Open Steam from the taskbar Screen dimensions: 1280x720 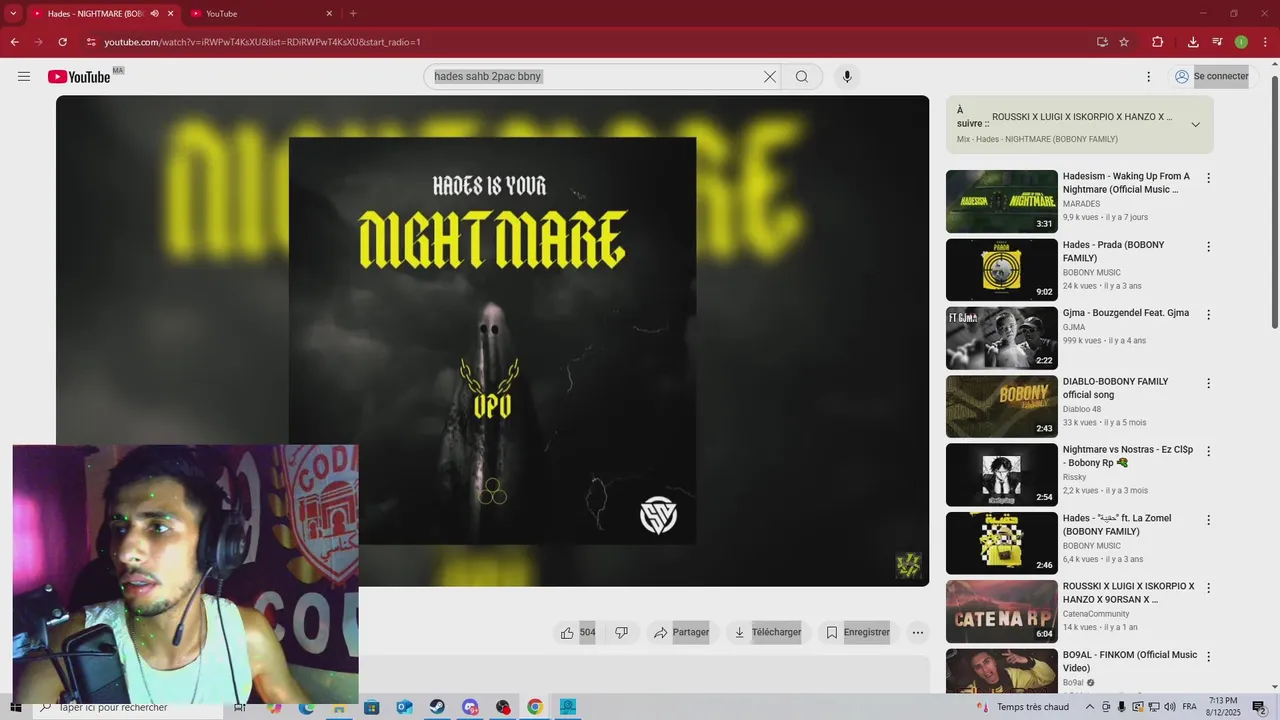pos(438,707)
